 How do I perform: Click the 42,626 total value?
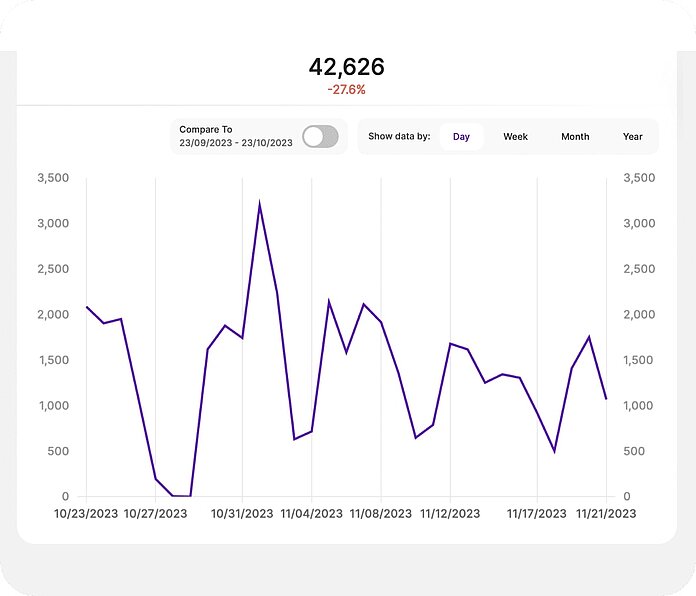(x=346, y=67)
